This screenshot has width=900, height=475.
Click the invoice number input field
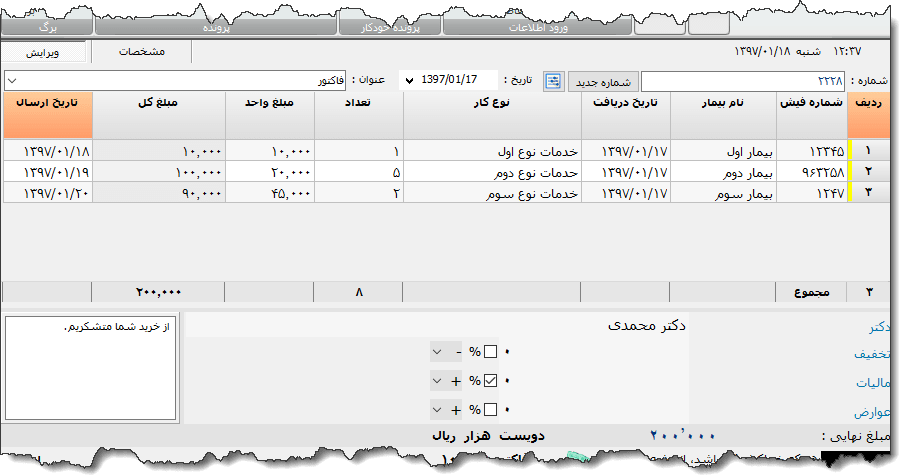point(742,81)
